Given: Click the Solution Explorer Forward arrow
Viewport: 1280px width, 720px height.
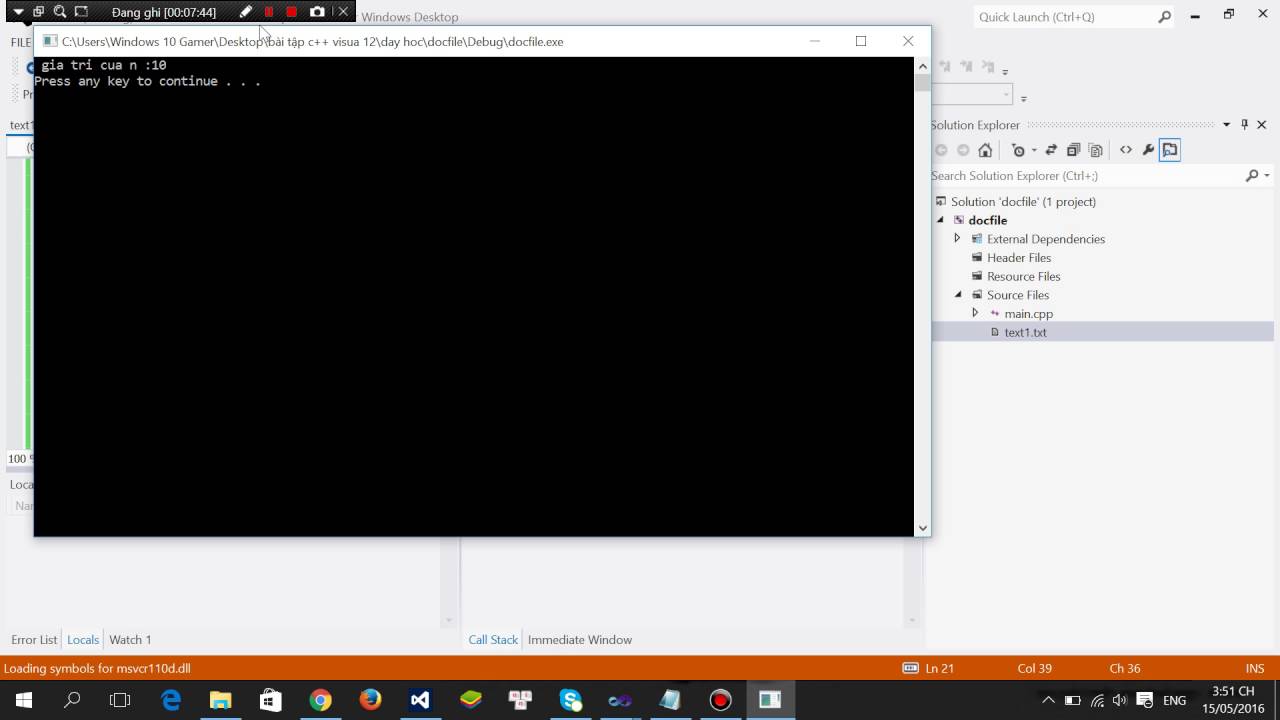Looking at the screenshot, I should pos(963,150).
